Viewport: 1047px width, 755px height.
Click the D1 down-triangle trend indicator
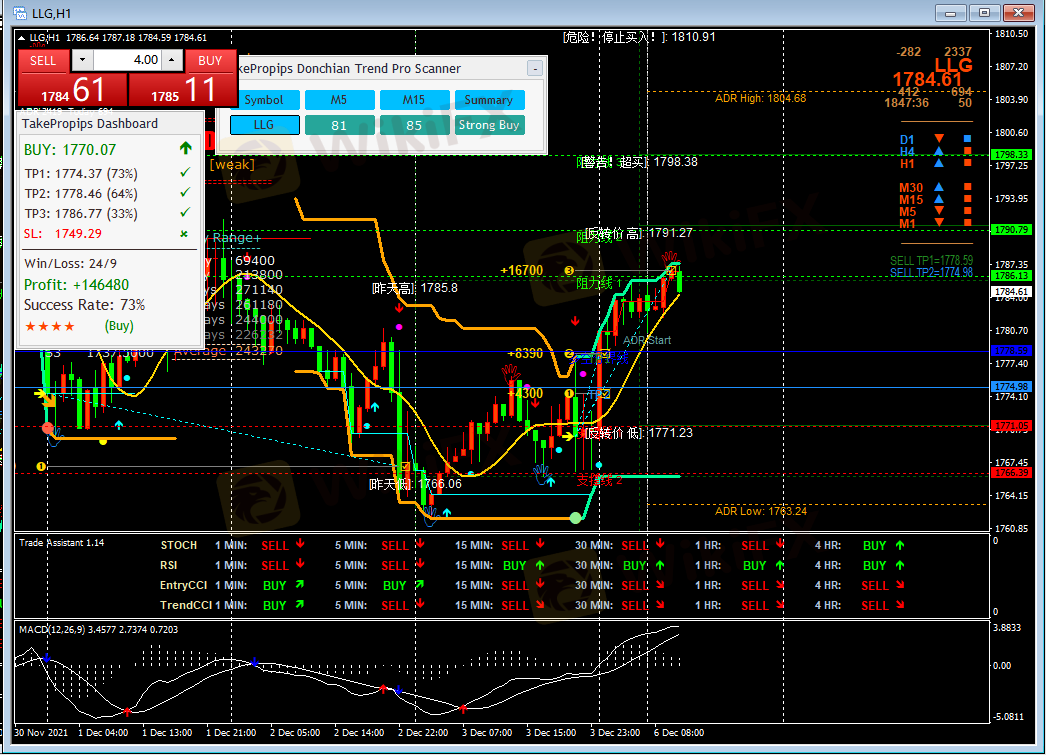(938, 139)
